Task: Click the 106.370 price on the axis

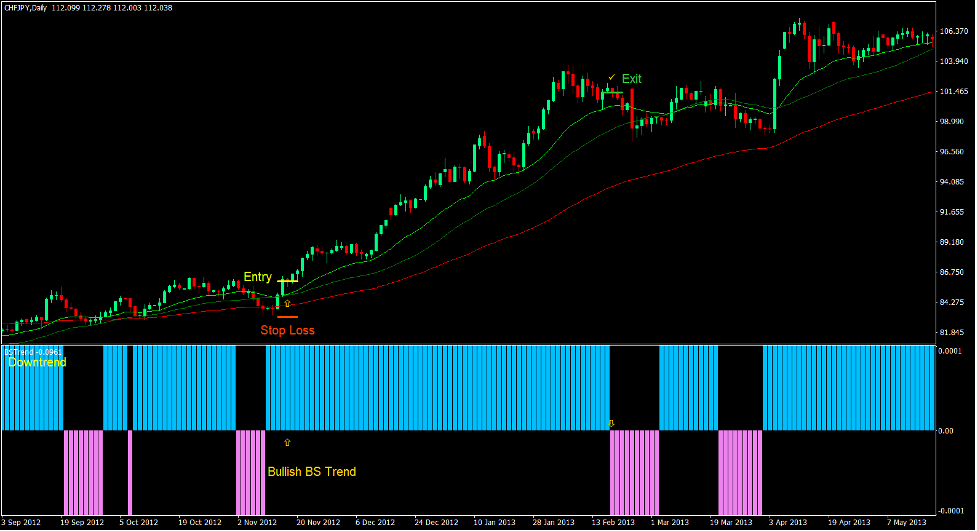Action: 956,31
